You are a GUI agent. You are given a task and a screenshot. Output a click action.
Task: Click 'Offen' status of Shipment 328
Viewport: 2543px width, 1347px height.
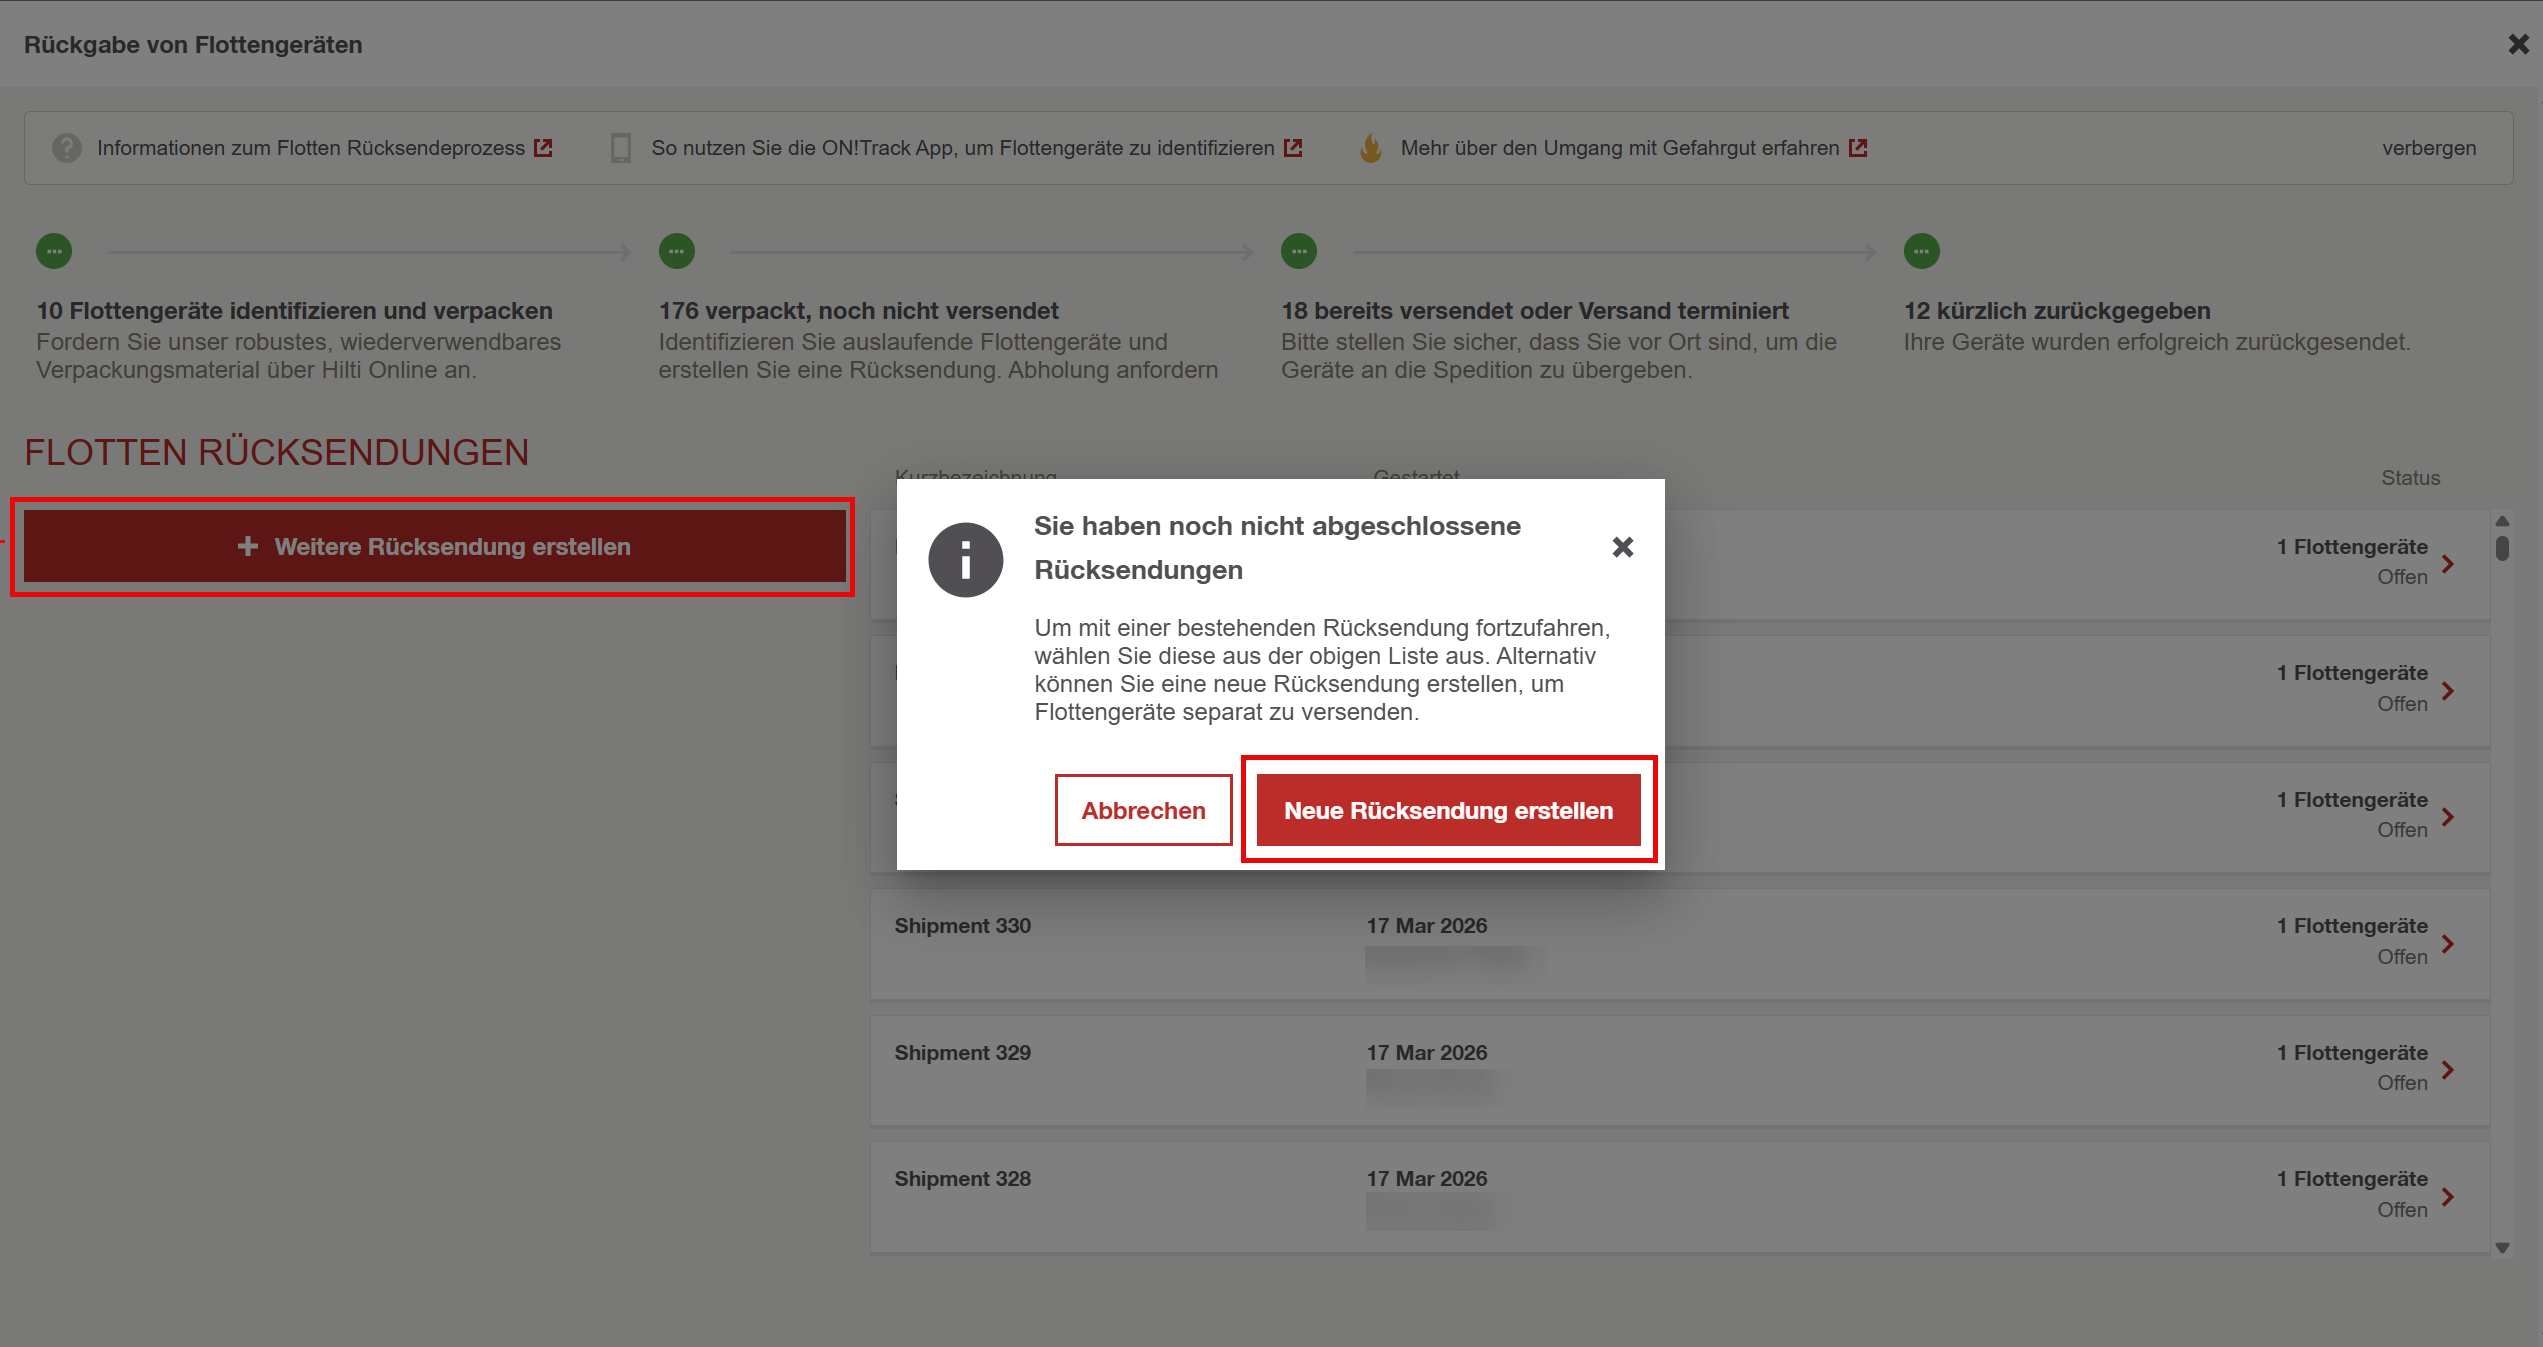(2402, 1210)
